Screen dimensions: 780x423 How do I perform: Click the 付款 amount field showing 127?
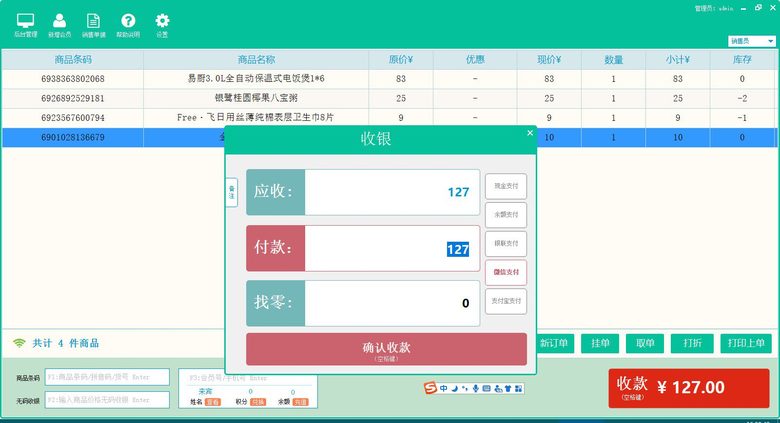click(392, 248)
